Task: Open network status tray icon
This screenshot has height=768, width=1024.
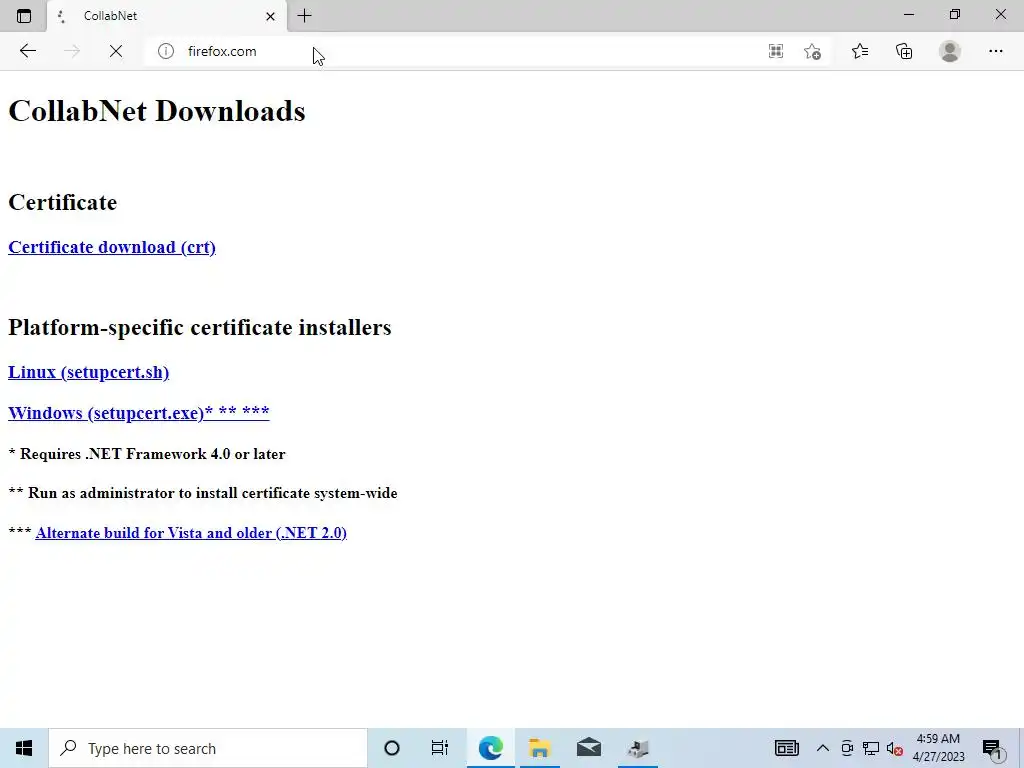Action: 871,748
